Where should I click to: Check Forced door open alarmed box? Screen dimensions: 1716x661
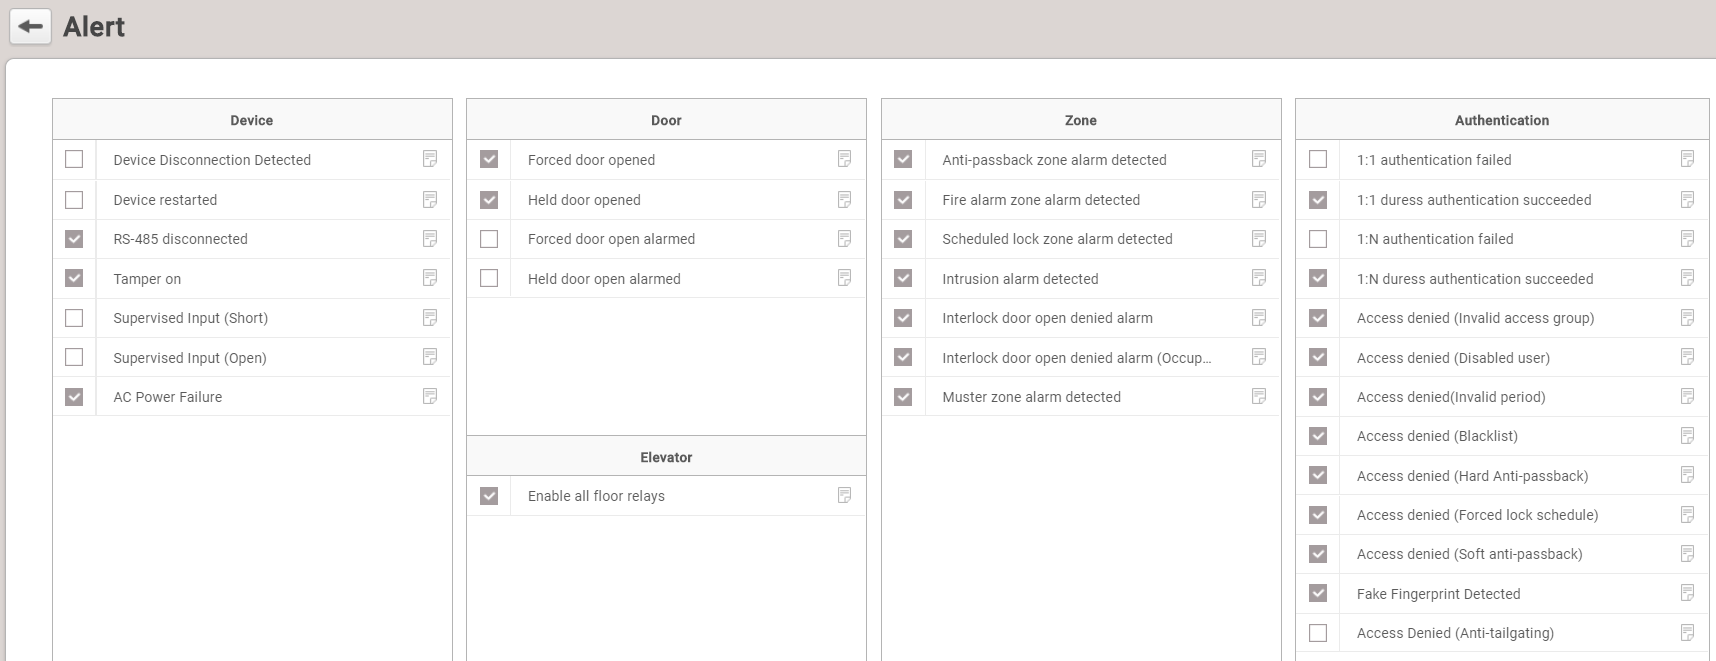(x=489, y=239)
